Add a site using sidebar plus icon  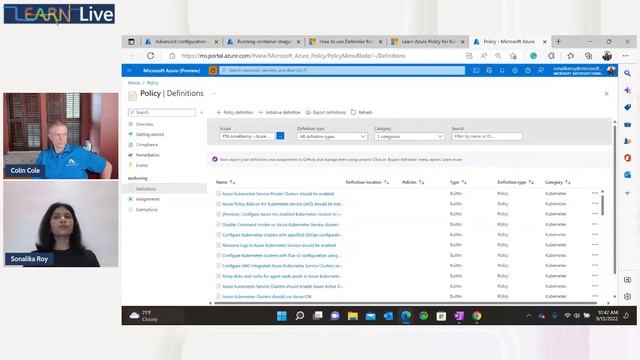[x=627, y=193]
